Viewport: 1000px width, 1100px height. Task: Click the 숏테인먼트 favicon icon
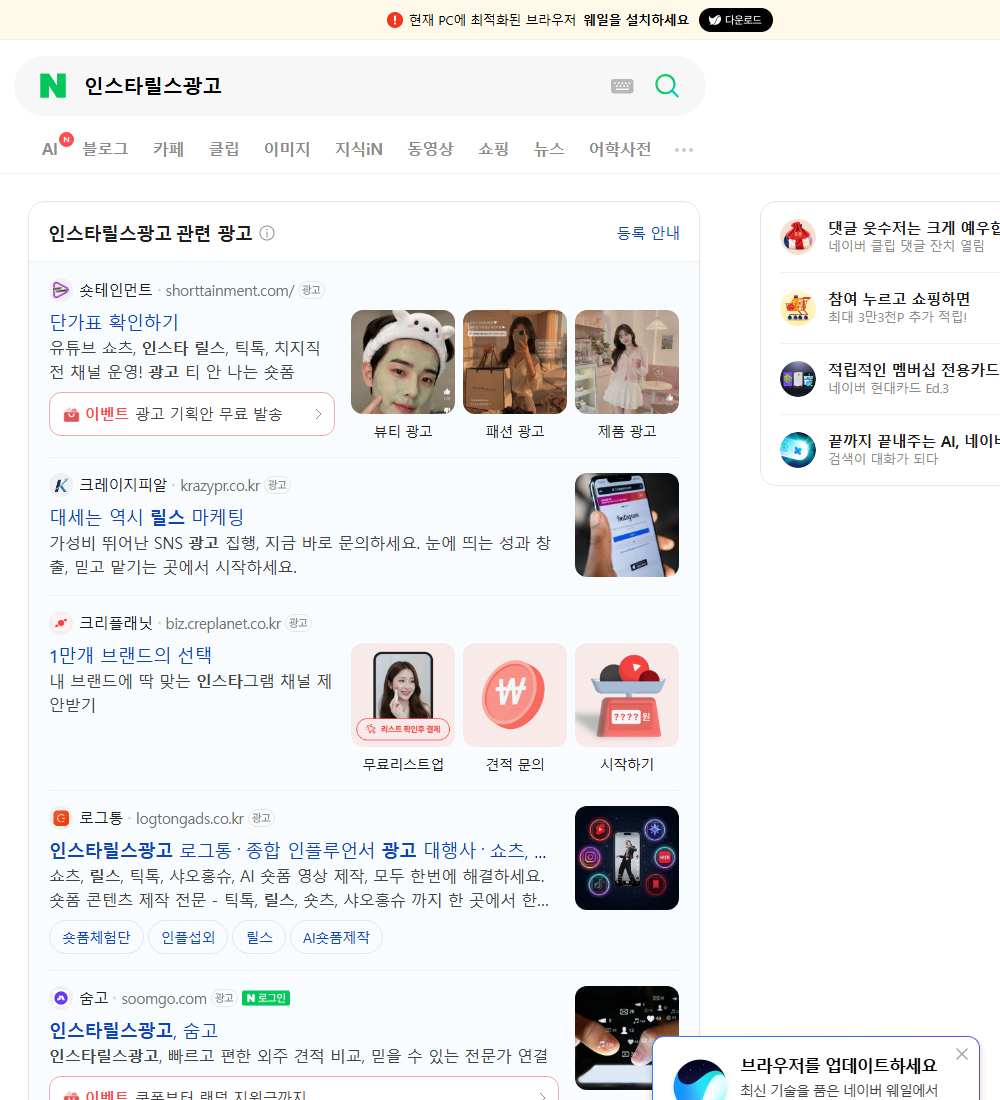61,290
